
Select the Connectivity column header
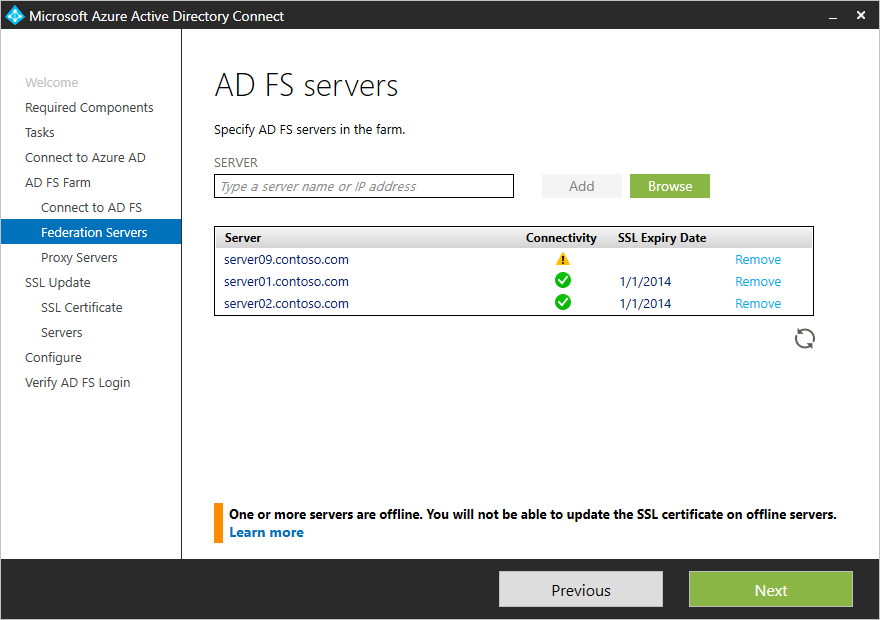561,237
